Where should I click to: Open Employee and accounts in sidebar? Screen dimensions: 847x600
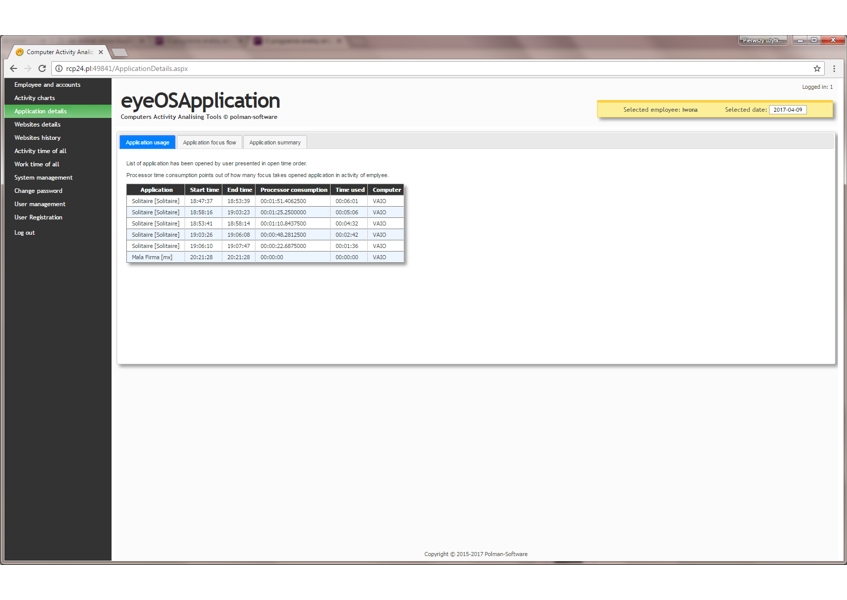pos(47,85)
